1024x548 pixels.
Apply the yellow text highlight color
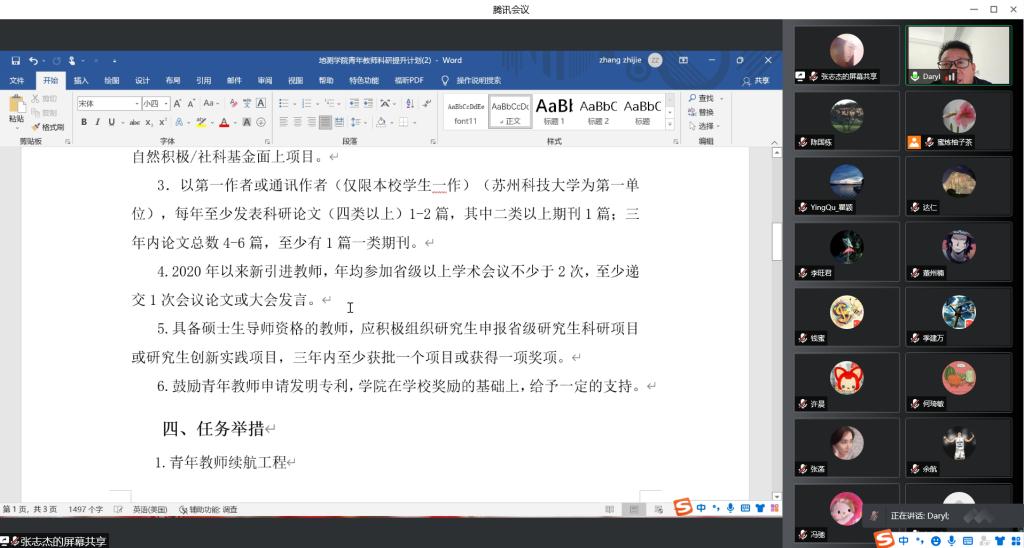tap(201, 122)
